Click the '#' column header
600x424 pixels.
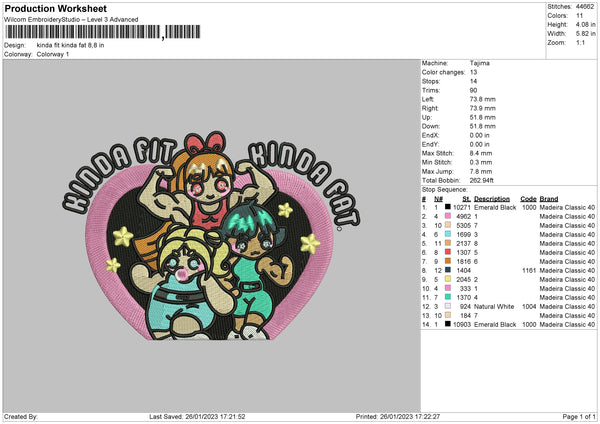point(424,199)
